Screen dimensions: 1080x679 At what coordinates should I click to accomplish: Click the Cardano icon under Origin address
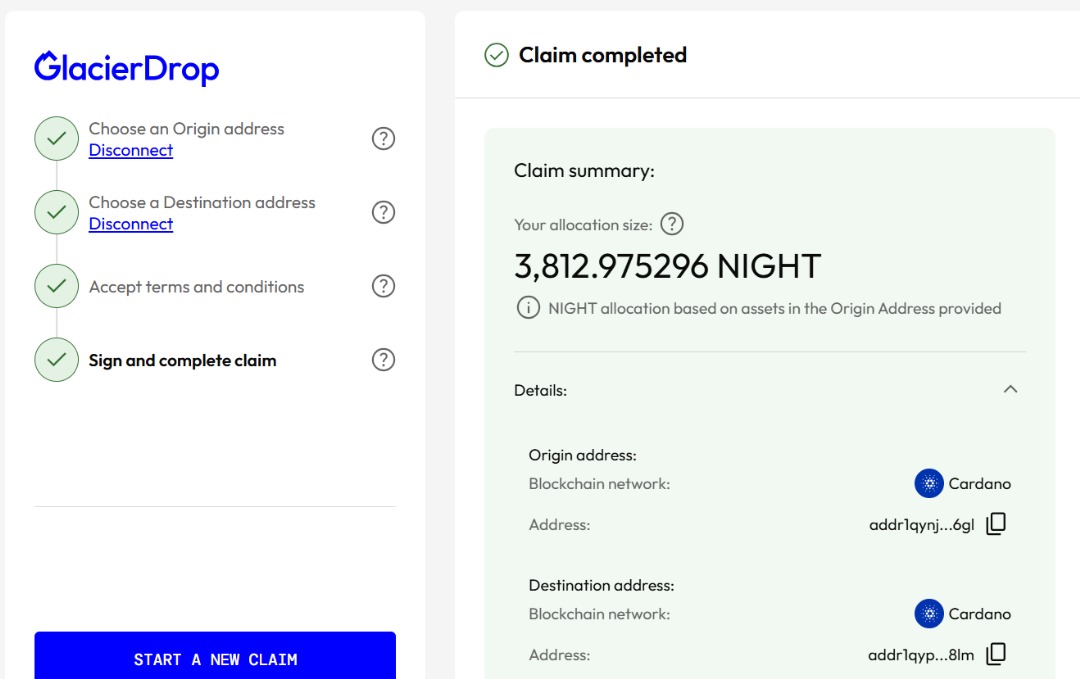pyautogui.click(x=928, y=483)
